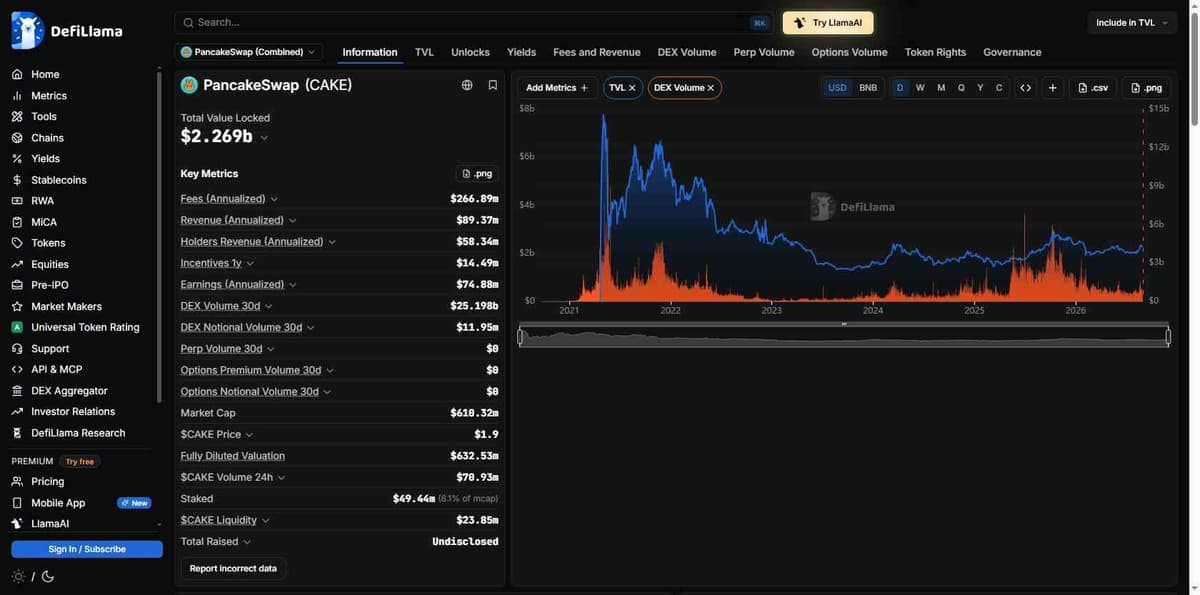The width and height of the screenshot is (1200, 595).
Task: Open DEX Aggregator sidebar item
Action: (x=69, y=391)
